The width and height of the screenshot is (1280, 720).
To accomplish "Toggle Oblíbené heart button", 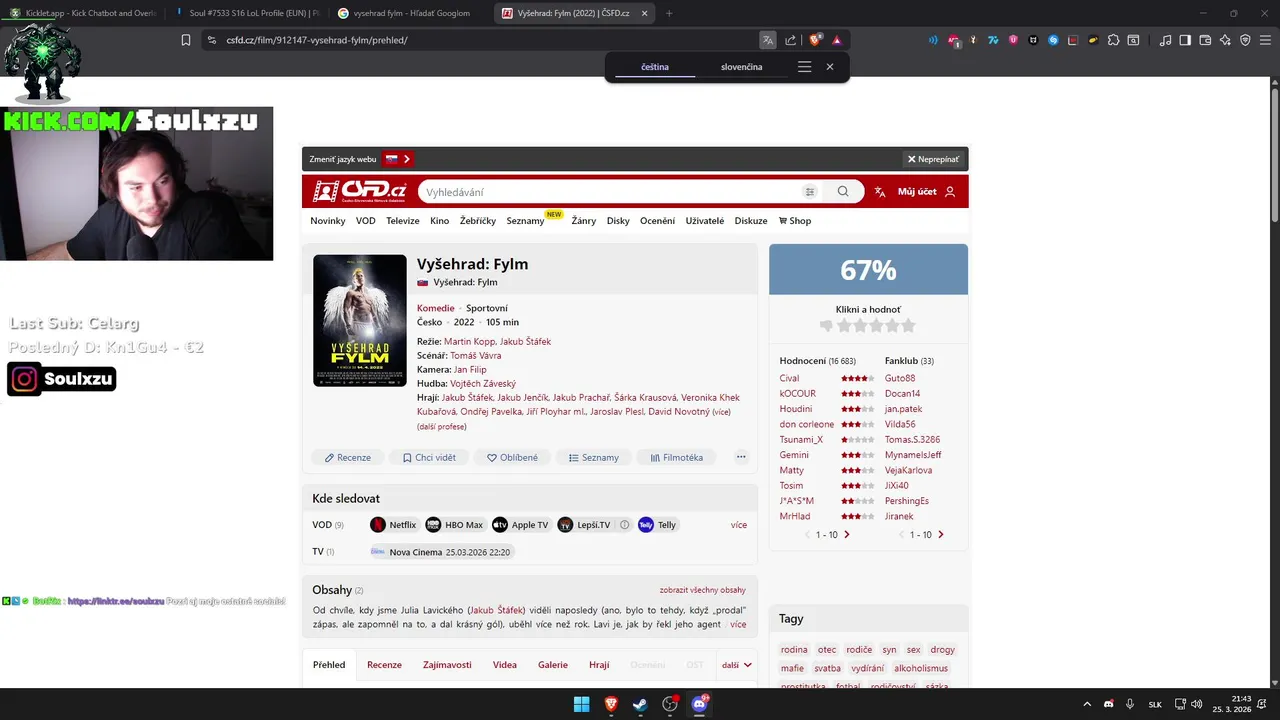I will [x=512, y=457].
